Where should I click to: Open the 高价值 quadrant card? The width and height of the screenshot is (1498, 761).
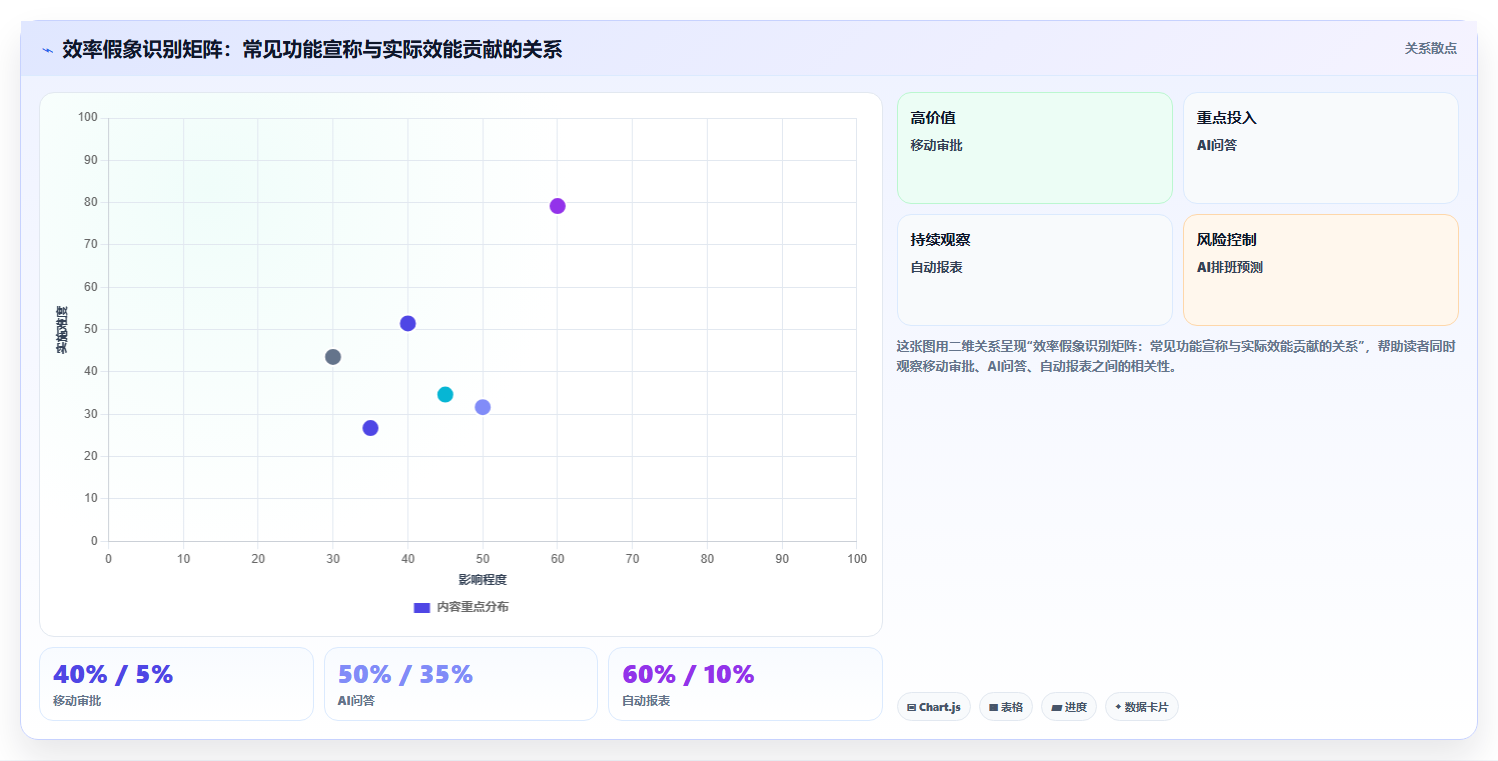(1035, 148)
